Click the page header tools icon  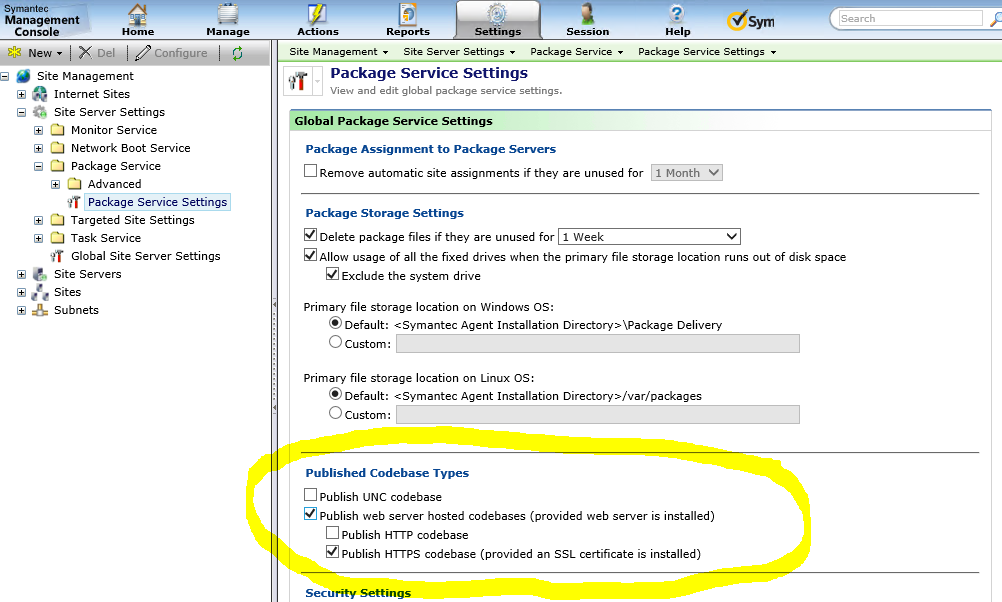[298, 81]
